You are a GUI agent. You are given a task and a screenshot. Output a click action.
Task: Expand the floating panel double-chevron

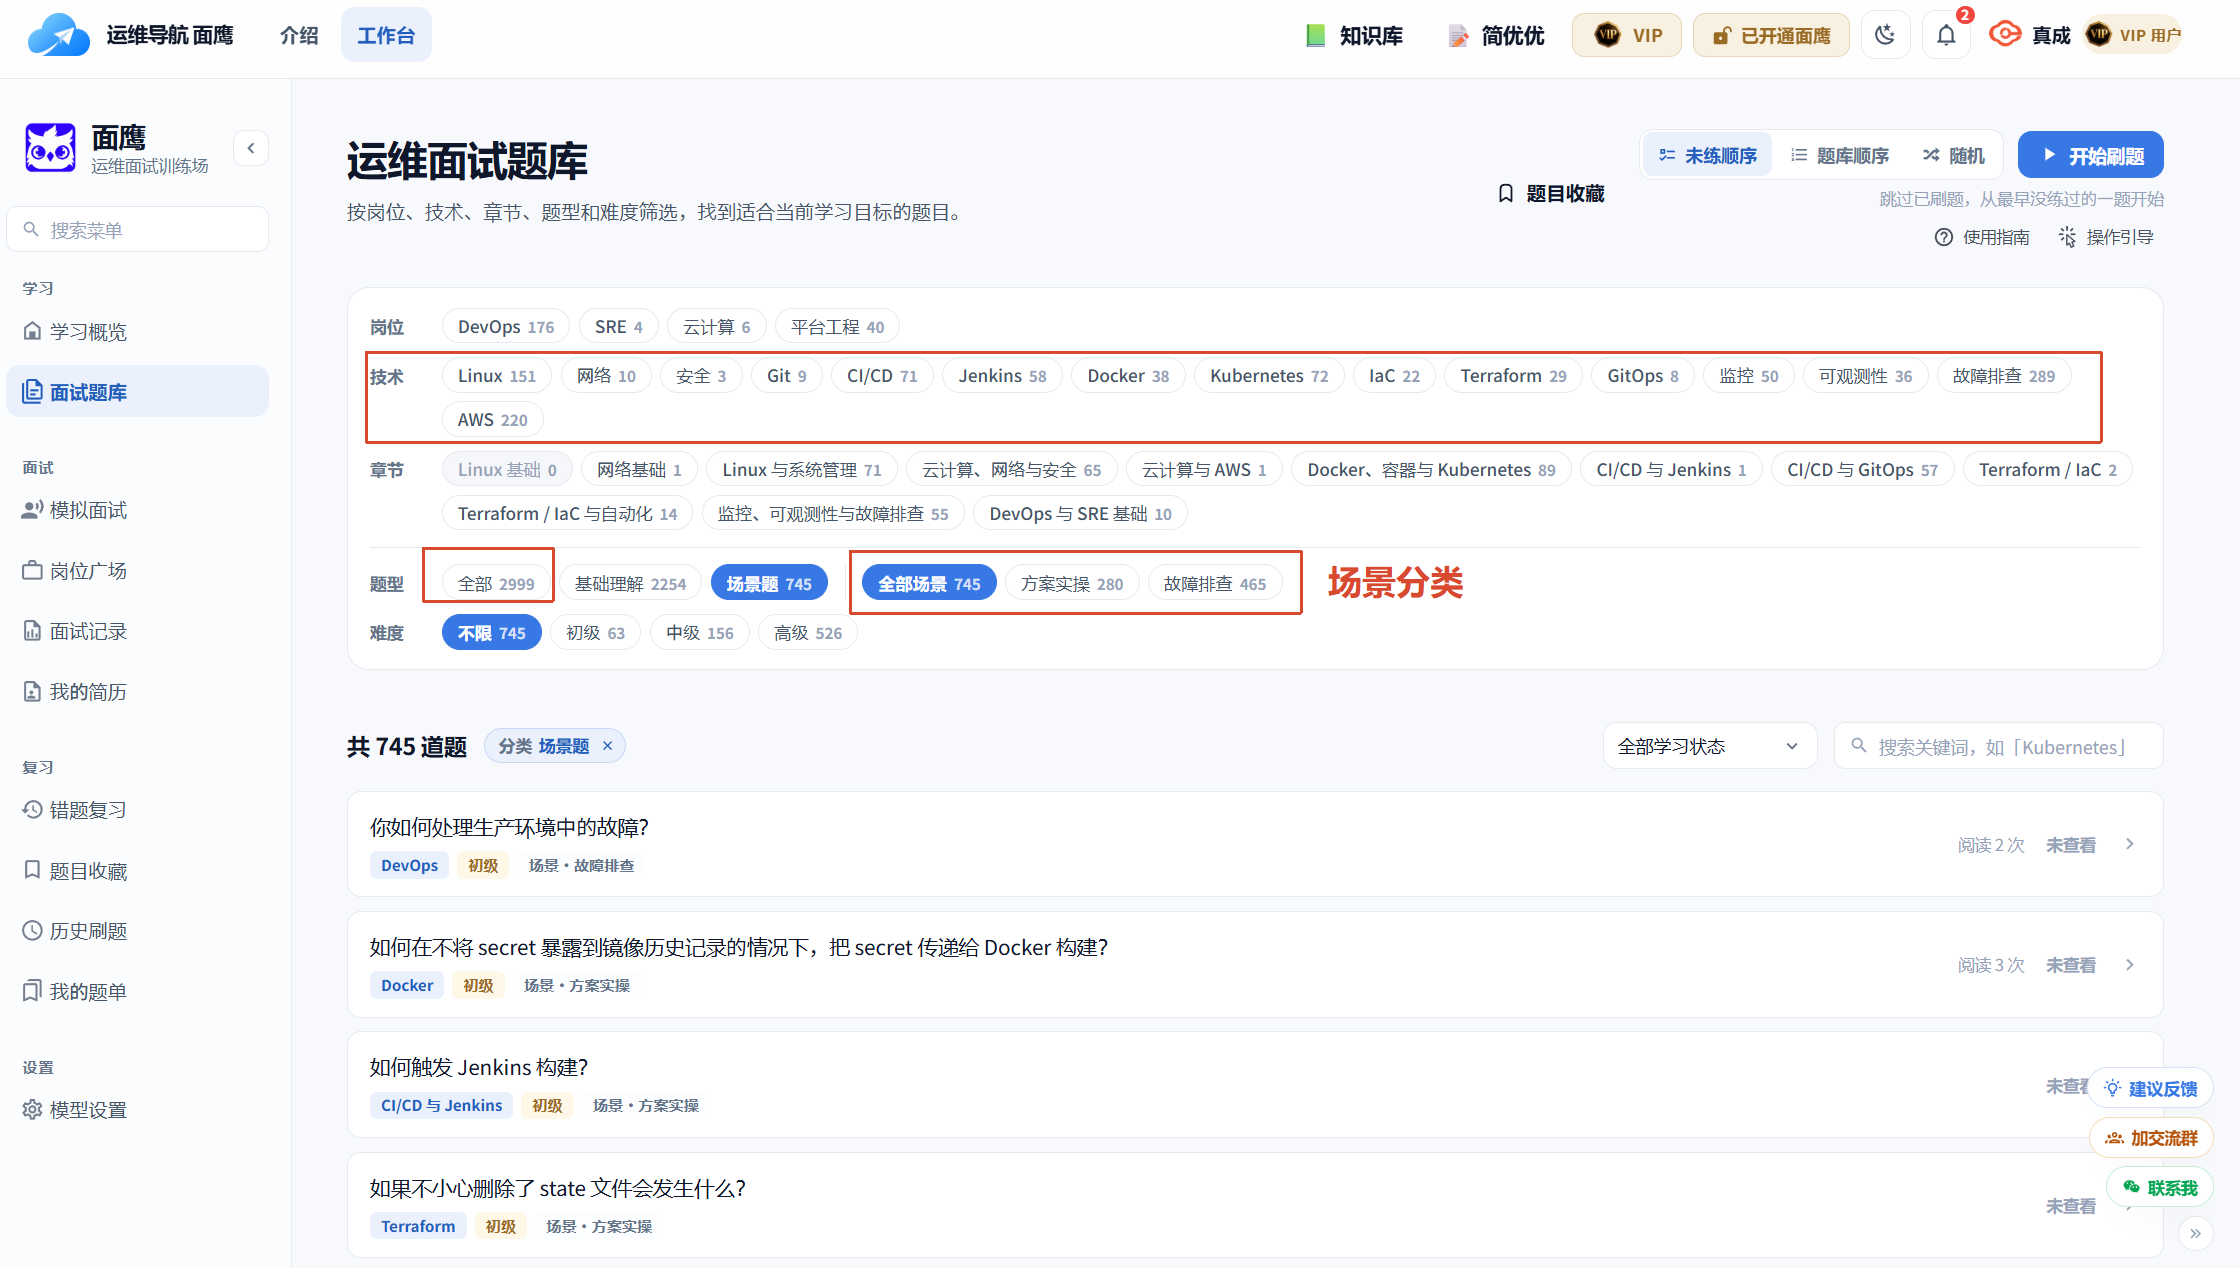click(x=2195, y=1233)
